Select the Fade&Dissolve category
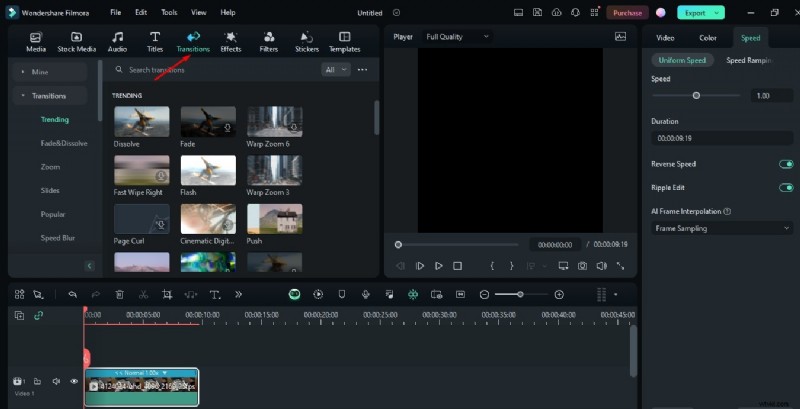Screen dimensions: 800x409 pyautogui.click(x=64, y=143)
